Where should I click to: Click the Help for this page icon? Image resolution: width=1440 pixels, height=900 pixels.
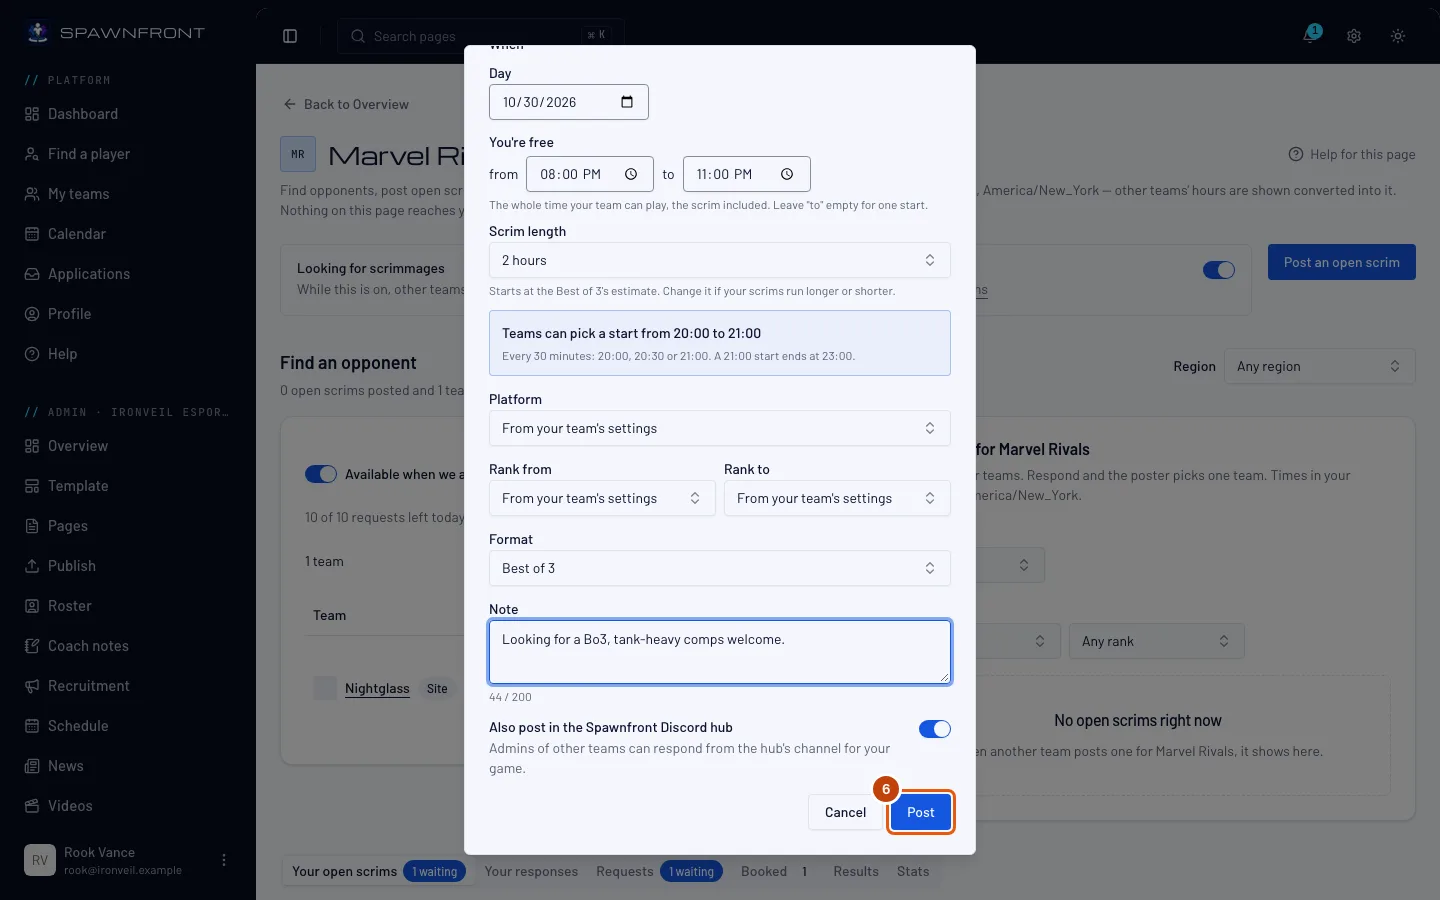[x=1296, y=154]
